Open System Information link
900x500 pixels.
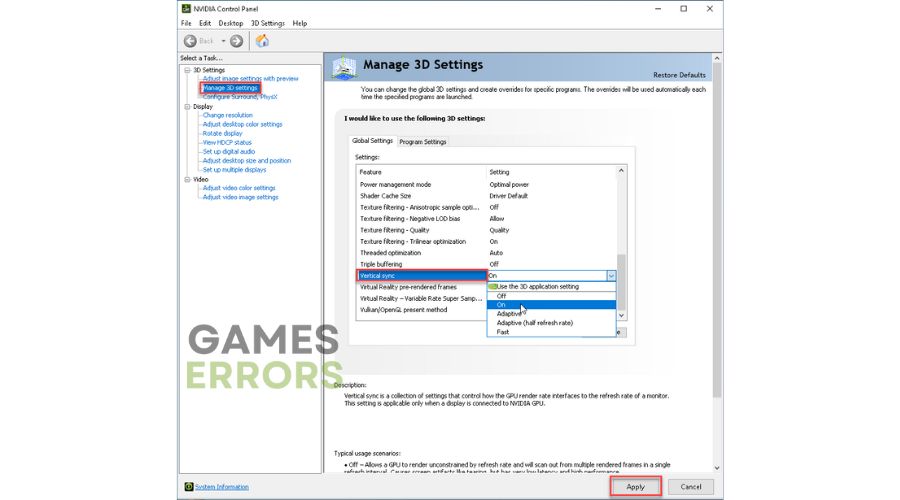point(222,487)
